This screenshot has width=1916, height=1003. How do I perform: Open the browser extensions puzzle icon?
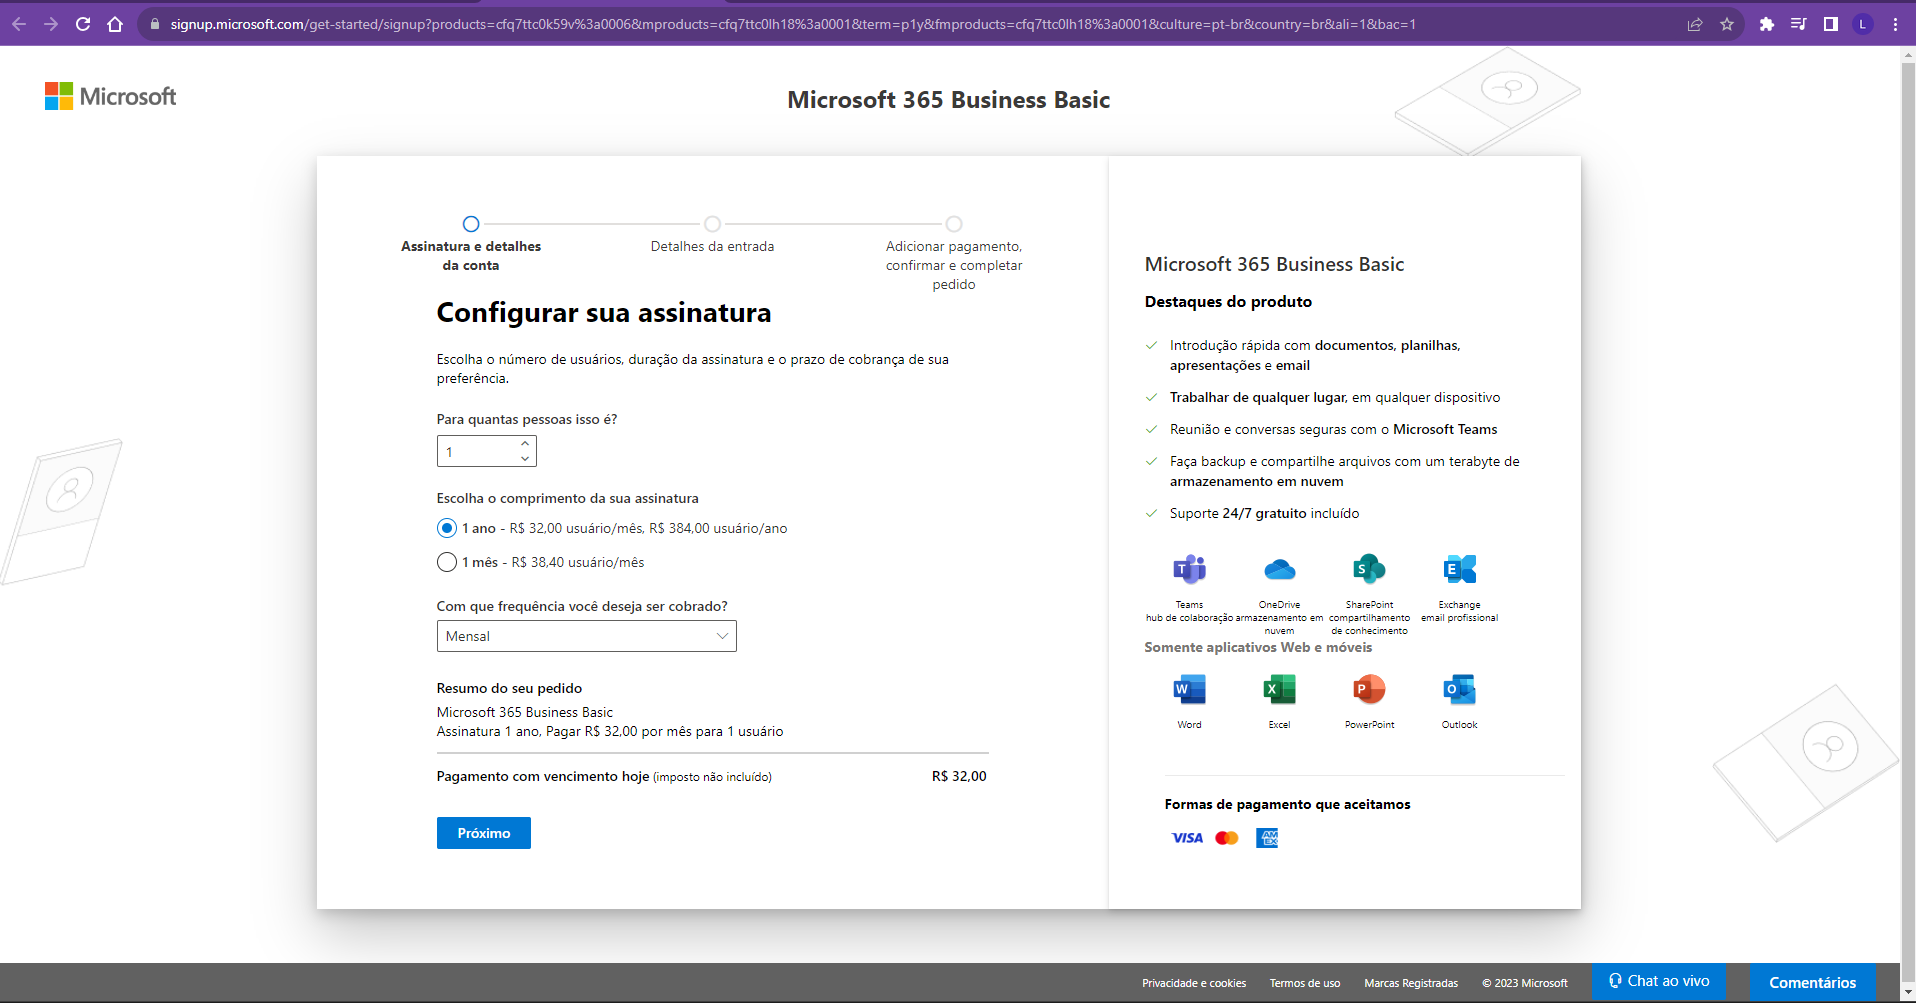pos(1767,24)
